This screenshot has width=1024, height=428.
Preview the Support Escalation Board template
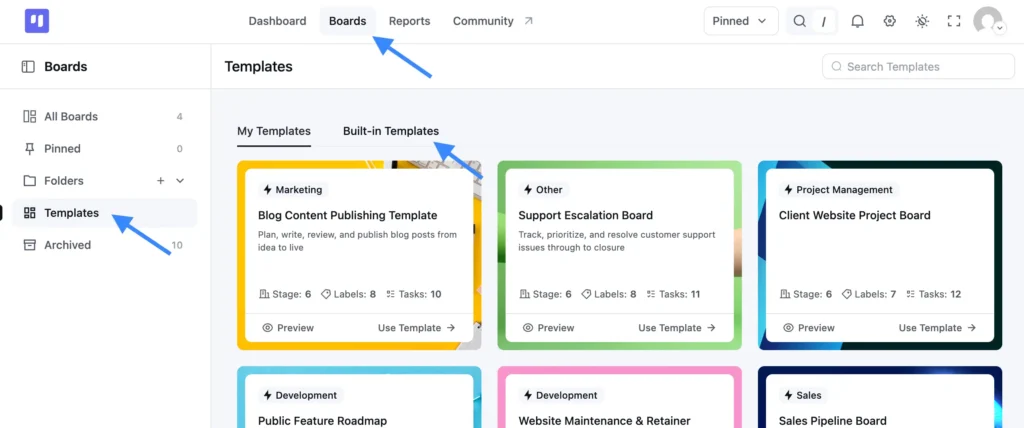coord(549,328)
